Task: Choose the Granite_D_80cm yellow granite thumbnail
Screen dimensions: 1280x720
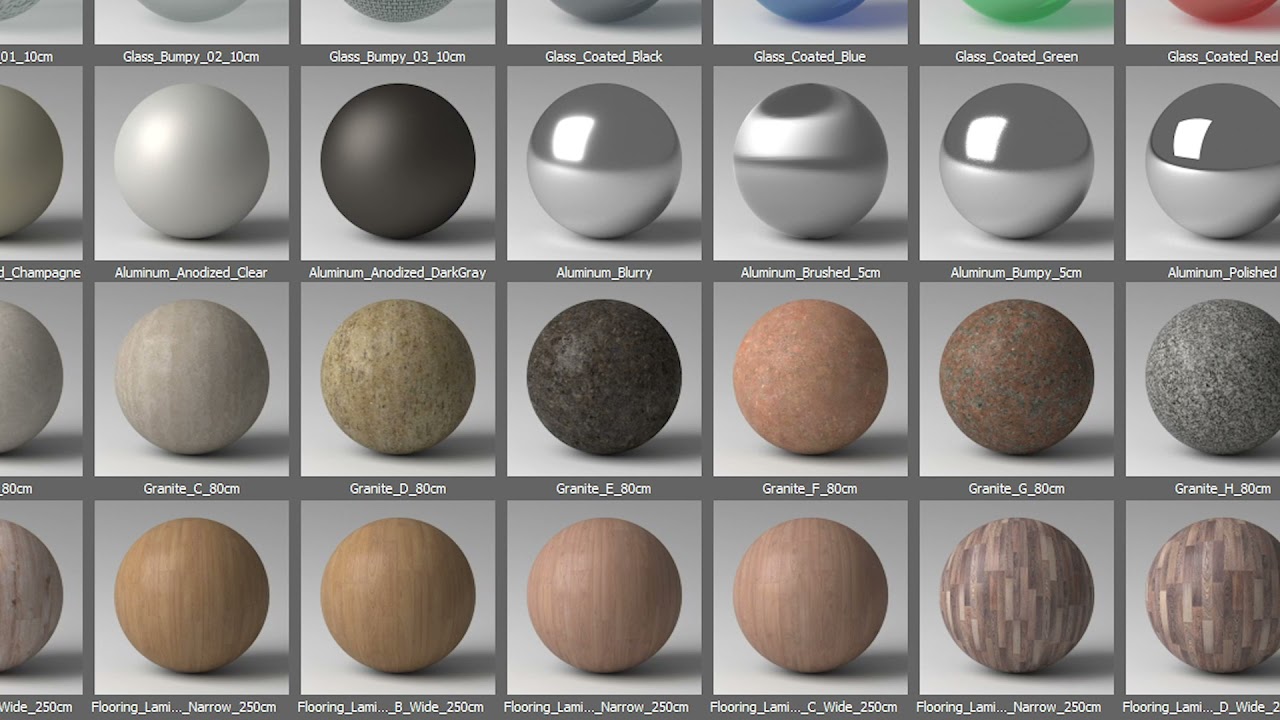Action: click(397, 379)
